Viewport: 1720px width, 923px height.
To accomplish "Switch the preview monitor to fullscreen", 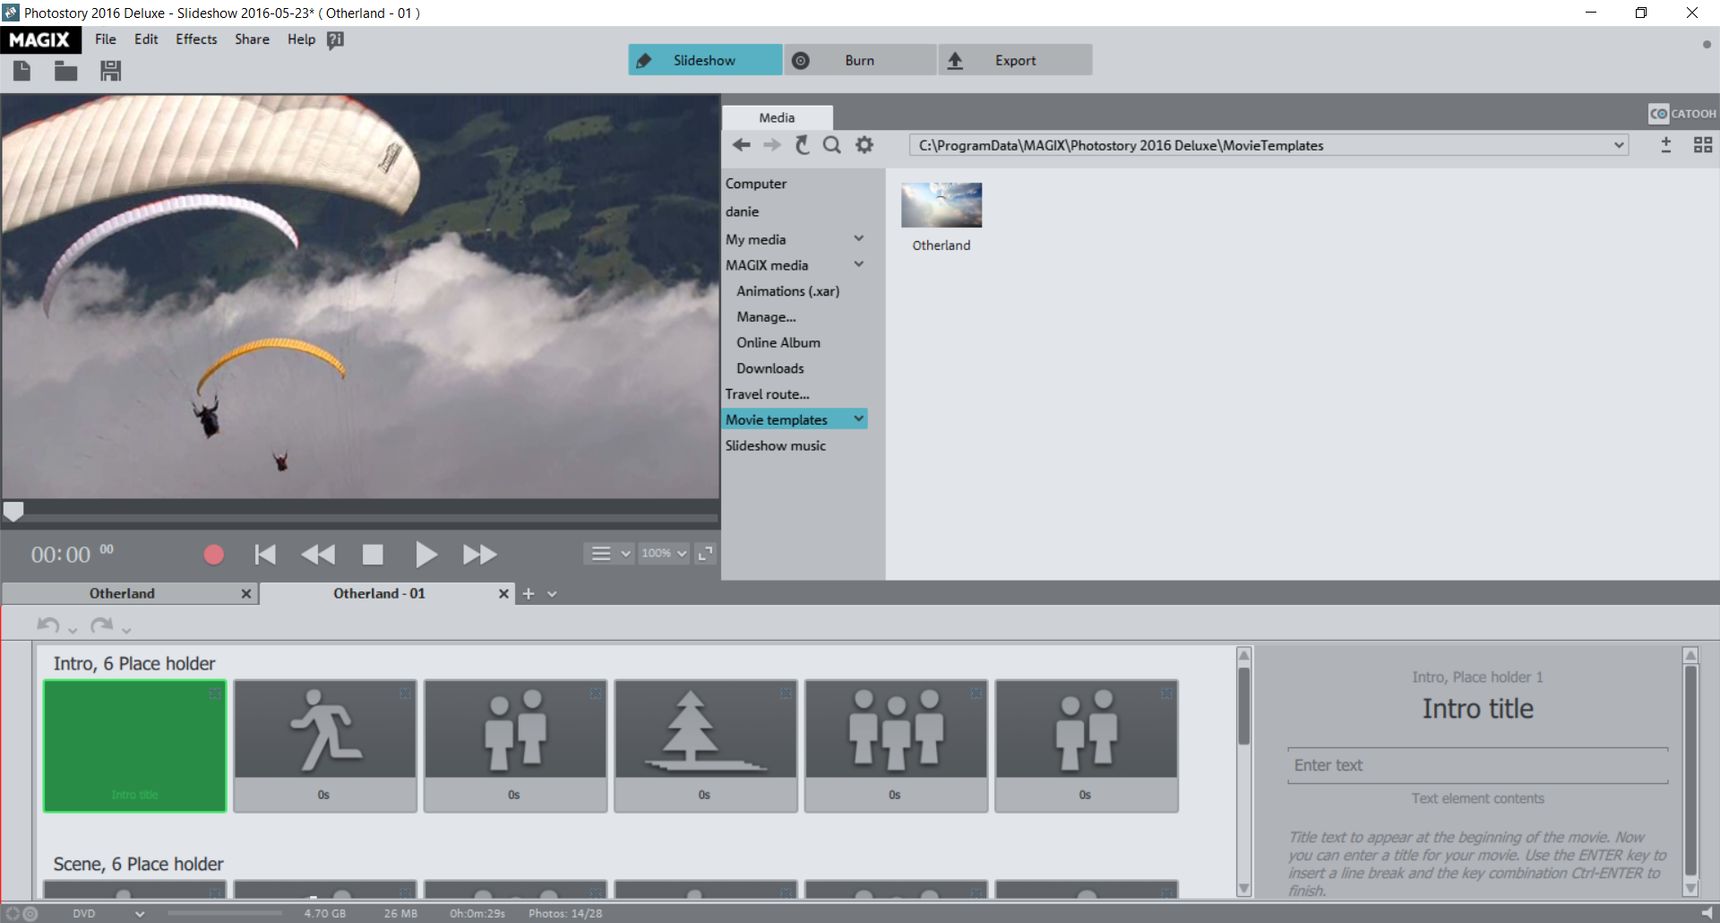I will pos(706,553).
